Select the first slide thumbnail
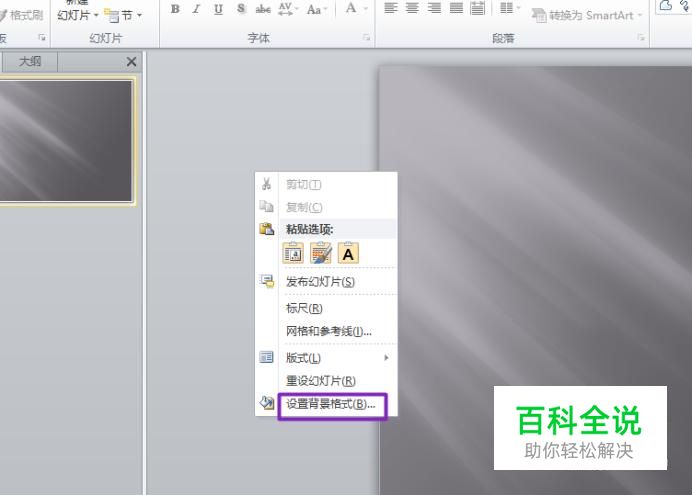The width and height of the screenshot is (692, 495). point(66,141)
